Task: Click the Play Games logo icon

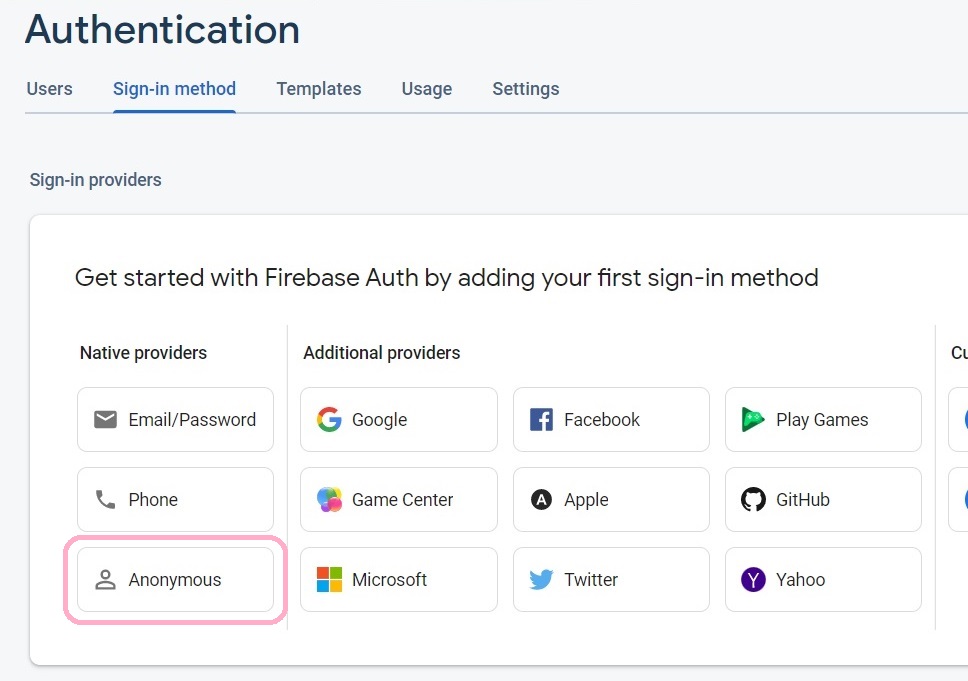Action: pos(753,420)
